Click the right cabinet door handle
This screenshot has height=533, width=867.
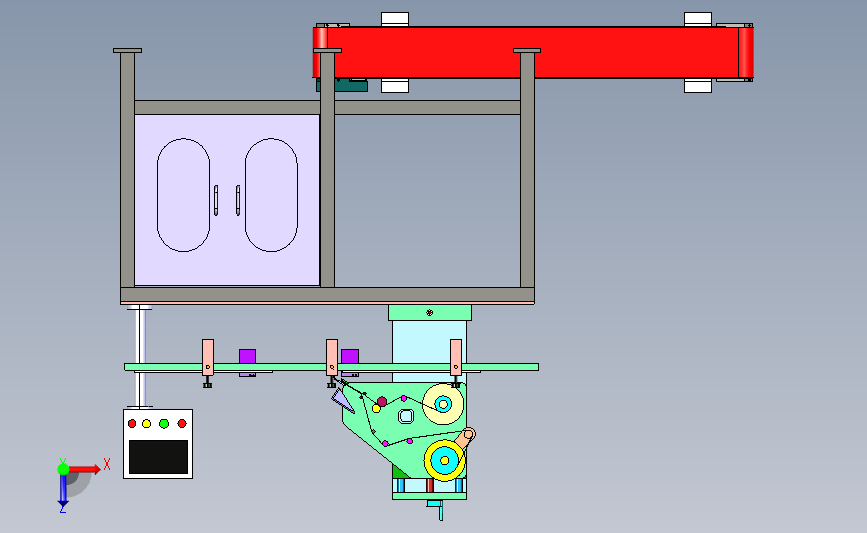pos(238,200)
